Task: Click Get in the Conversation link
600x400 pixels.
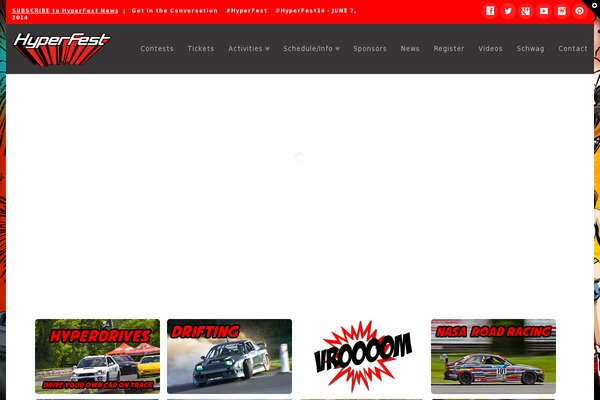Action: pos(174,11)
